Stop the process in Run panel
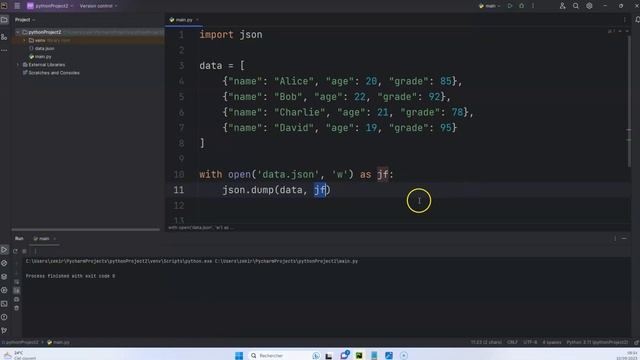 (24, 251)
